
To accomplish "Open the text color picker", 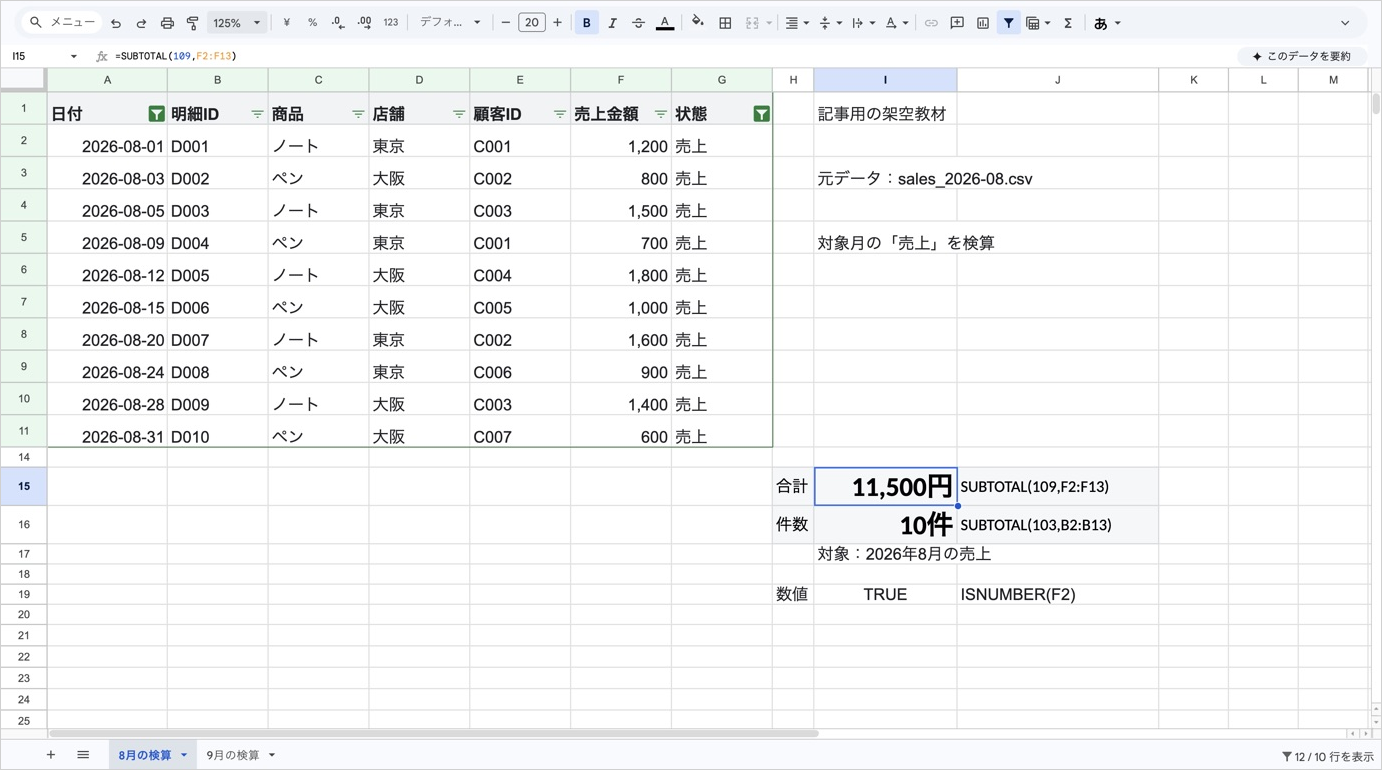I will (x=665, y=23).
